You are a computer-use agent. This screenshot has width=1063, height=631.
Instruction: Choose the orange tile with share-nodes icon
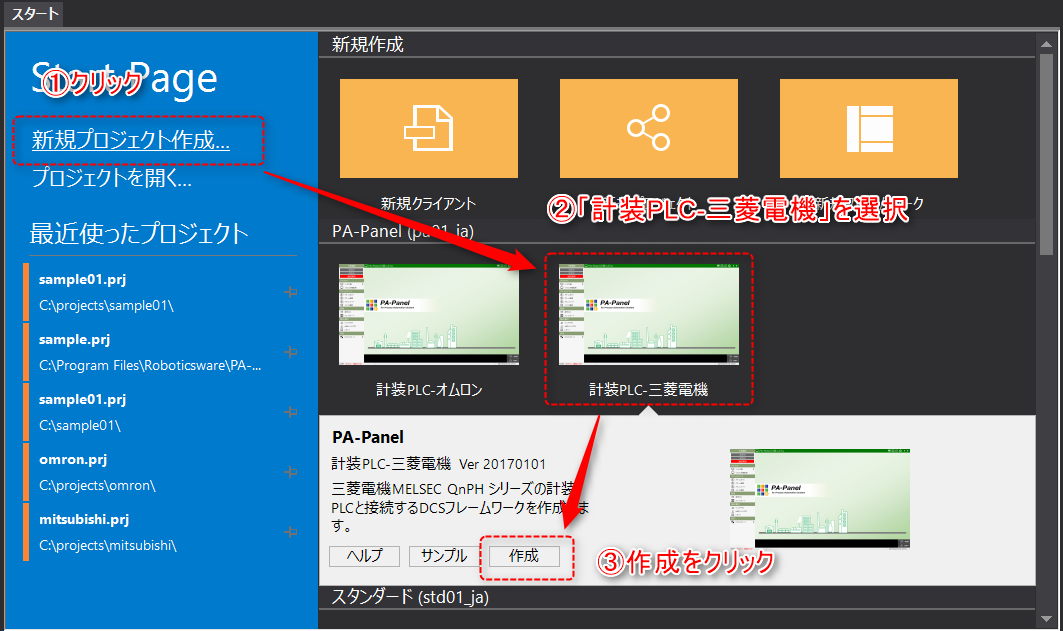pos(649,128)
